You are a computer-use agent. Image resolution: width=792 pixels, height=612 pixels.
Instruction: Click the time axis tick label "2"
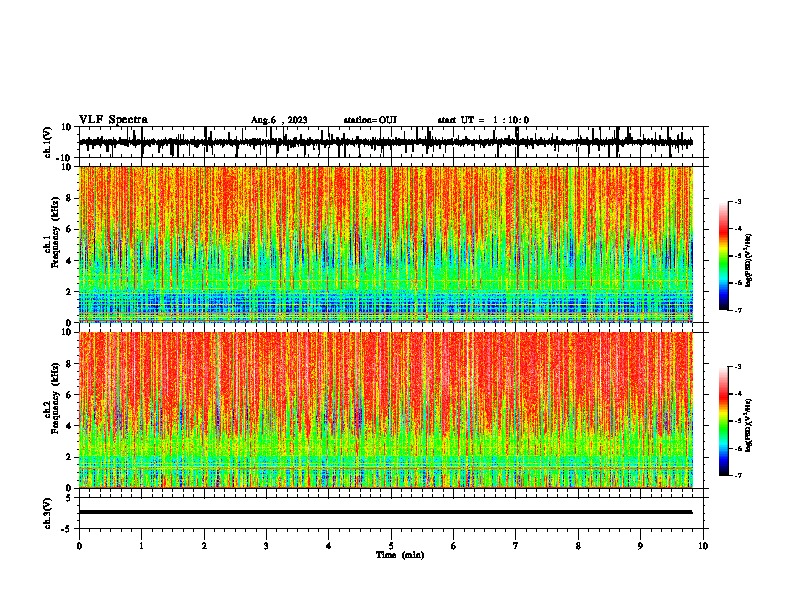(x=204, y=546)
